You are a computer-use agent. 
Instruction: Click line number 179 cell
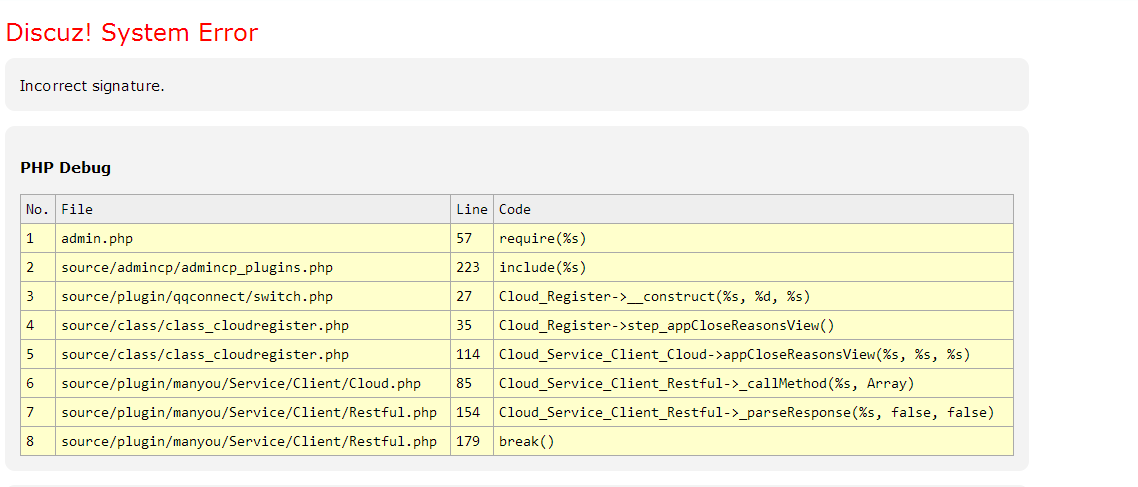point(472,441)
